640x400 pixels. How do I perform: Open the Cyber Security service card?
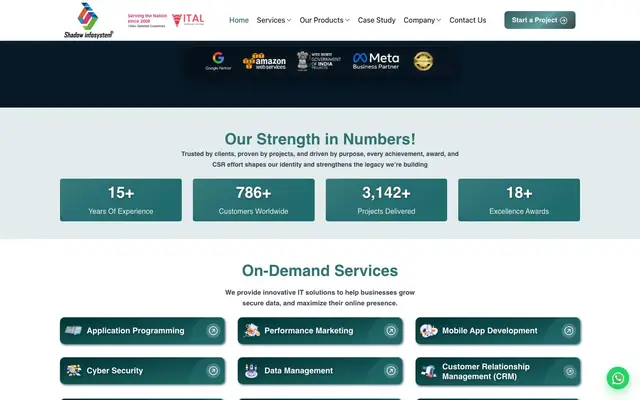click(x=142, y=371)
